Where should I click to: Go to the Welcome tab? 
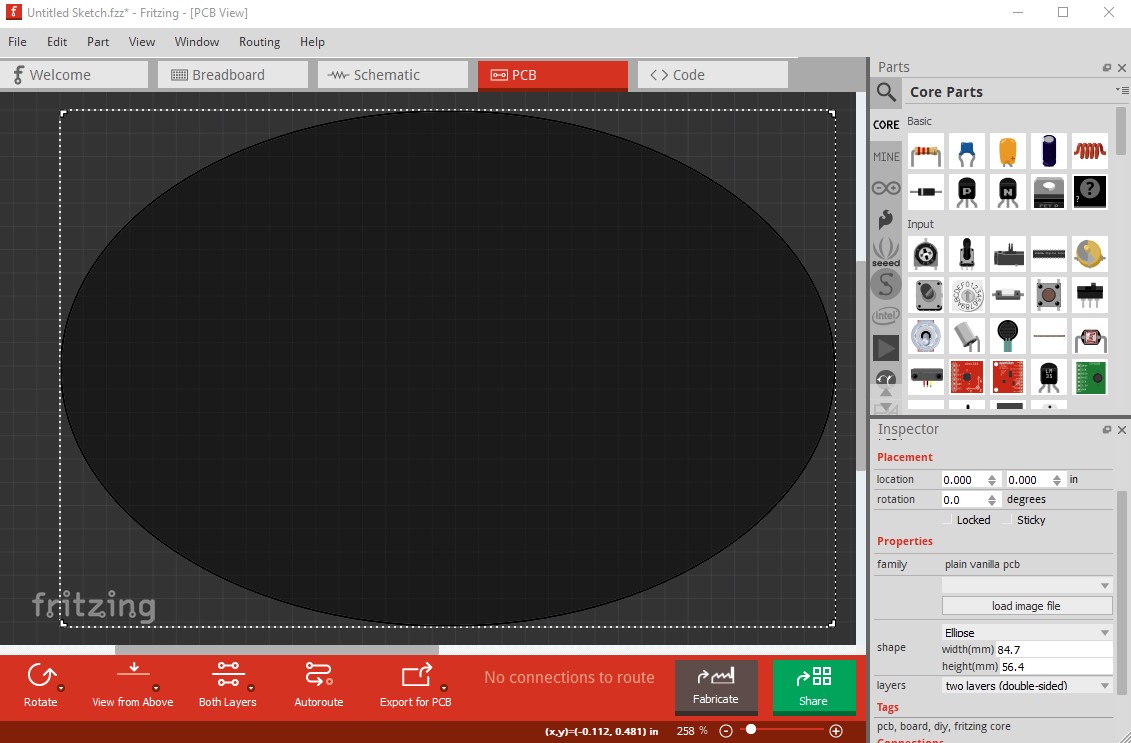tap(74, 75)
